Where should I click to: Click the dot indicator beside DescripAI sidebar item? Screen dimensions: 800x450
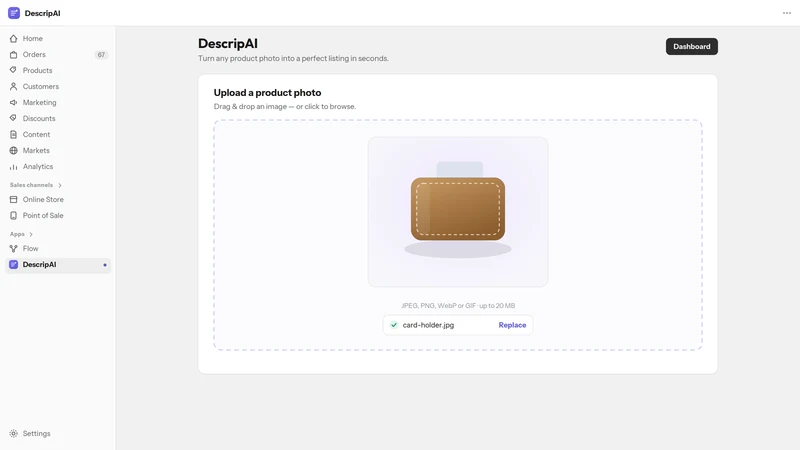(x=105, y=265)
